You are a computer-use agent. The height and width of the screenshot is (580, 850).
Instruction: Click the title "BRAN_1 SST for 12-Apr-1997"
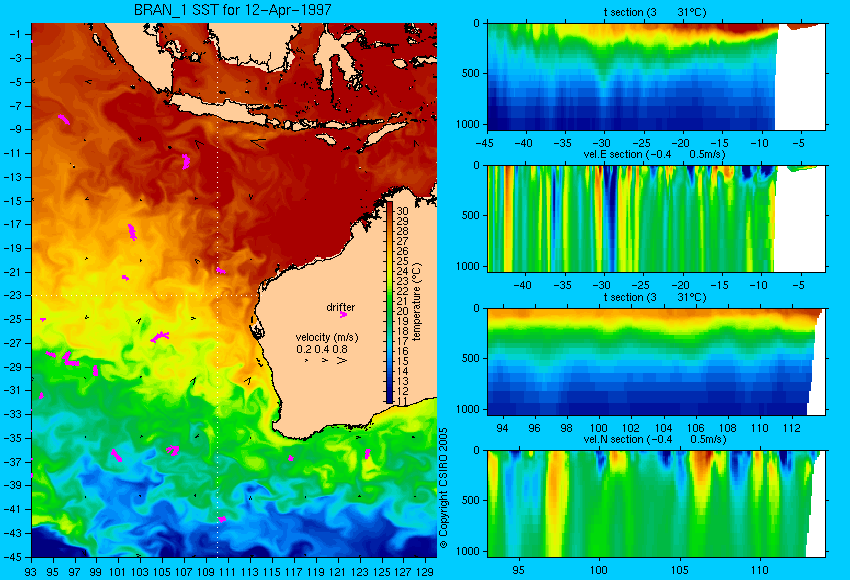[233, 10]
